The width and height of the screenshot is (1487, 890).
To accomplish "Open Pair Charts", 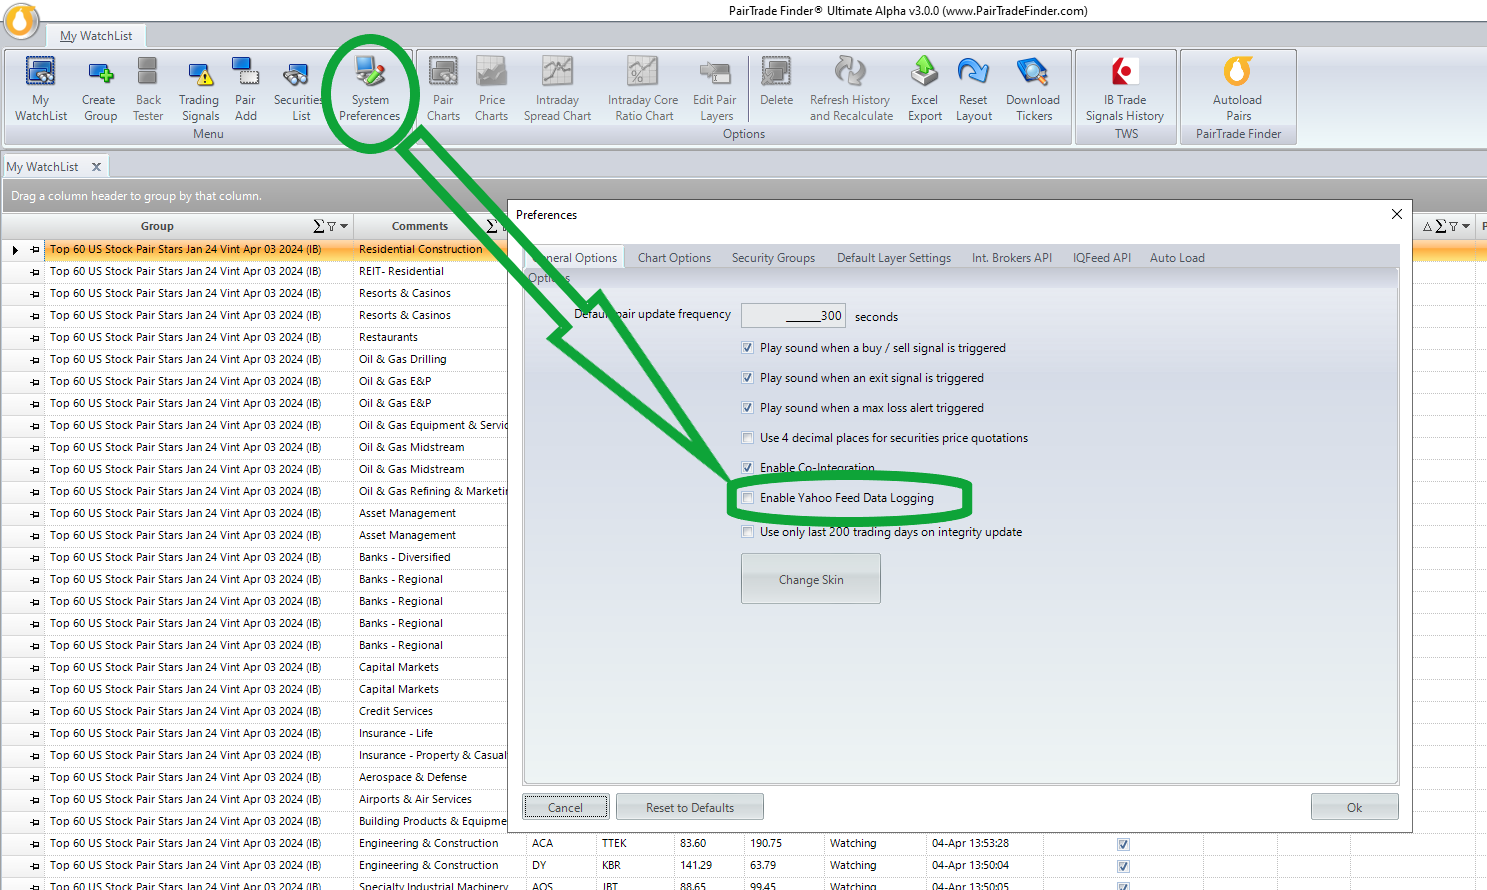I will click(x=443, y=89).
